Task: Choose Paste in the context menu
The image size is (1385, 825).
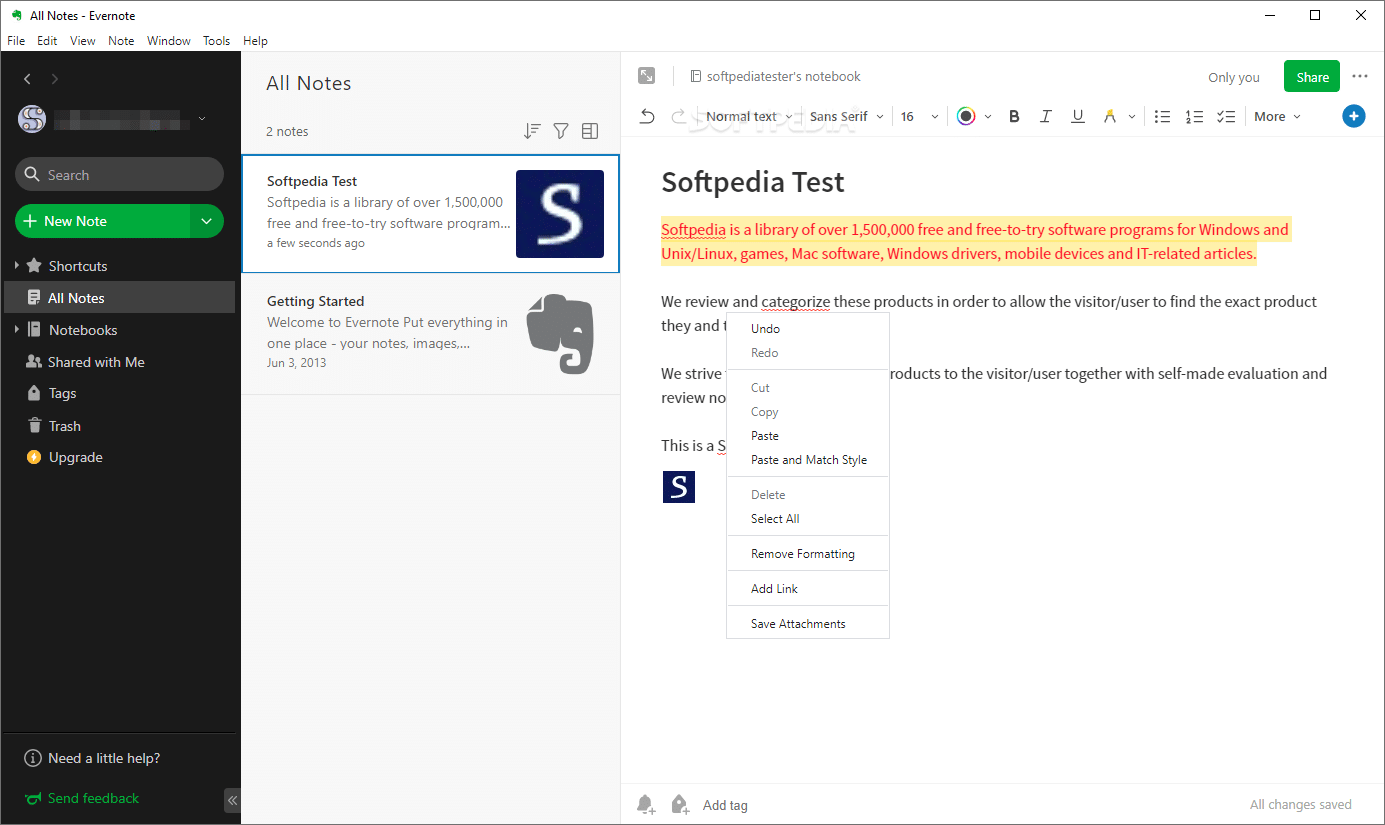Action: (808, 436)
